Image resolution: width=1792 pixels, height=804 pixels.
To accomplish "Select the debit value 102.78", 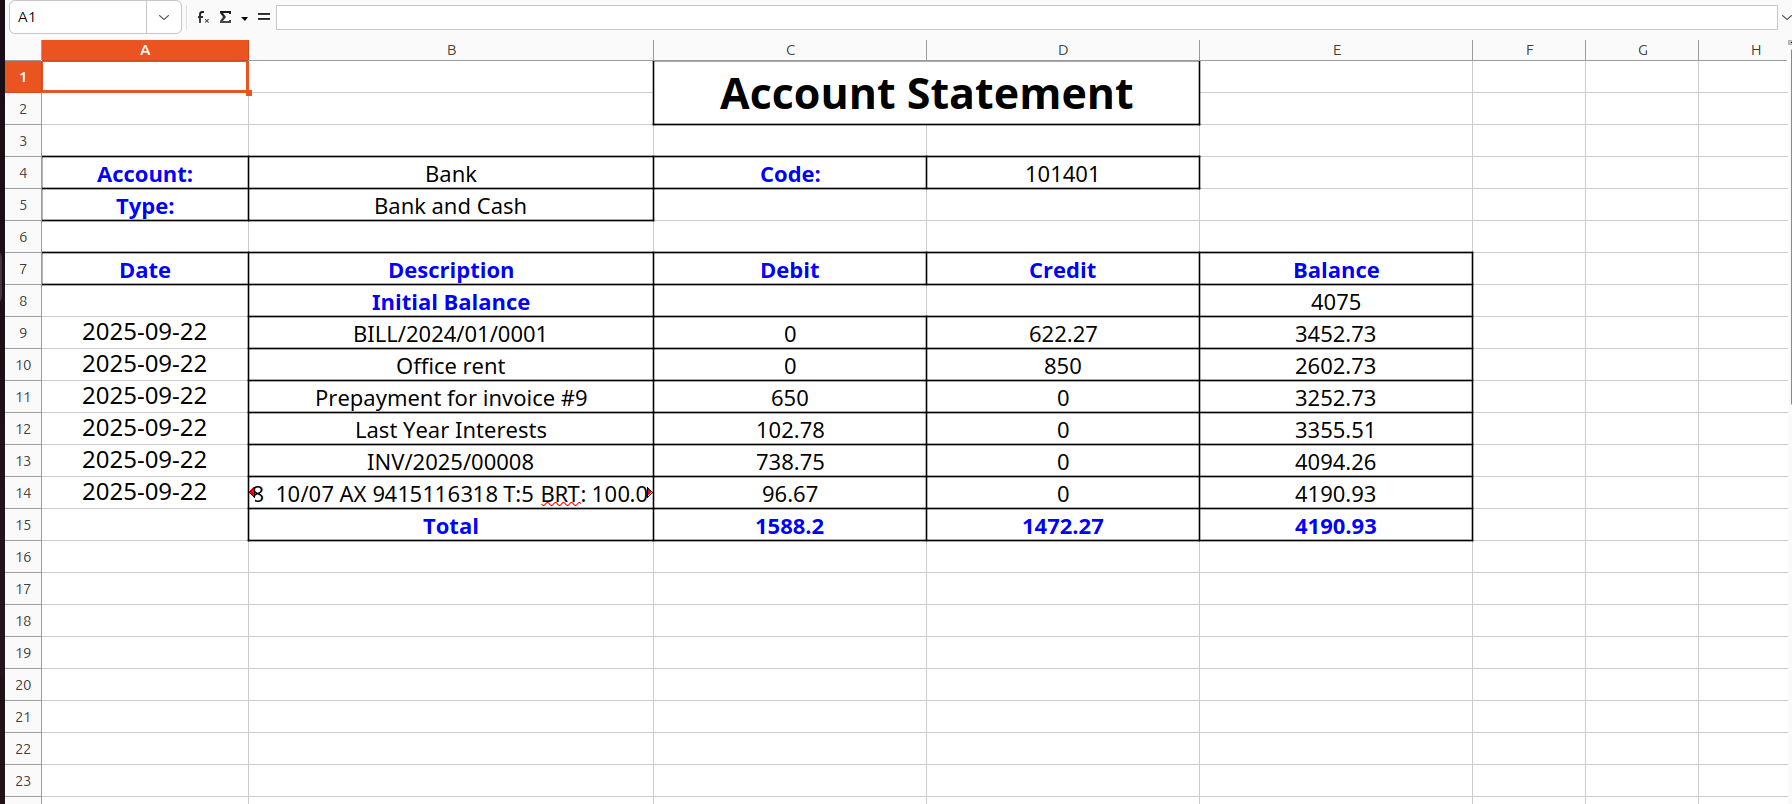I will coord(790,429).
